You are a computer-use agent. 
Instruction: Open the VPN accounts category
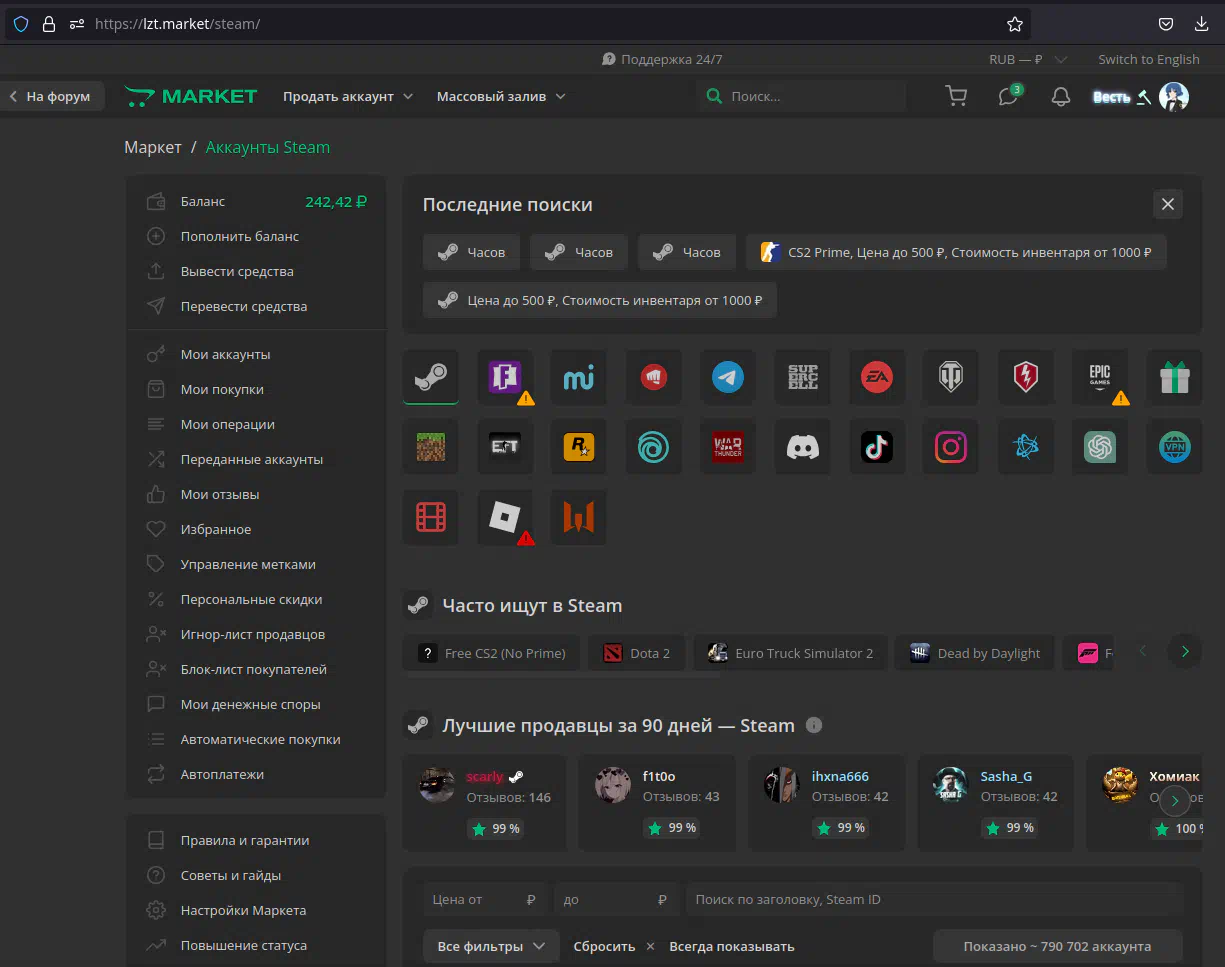pyautogui.click(x=1174, y=446)
